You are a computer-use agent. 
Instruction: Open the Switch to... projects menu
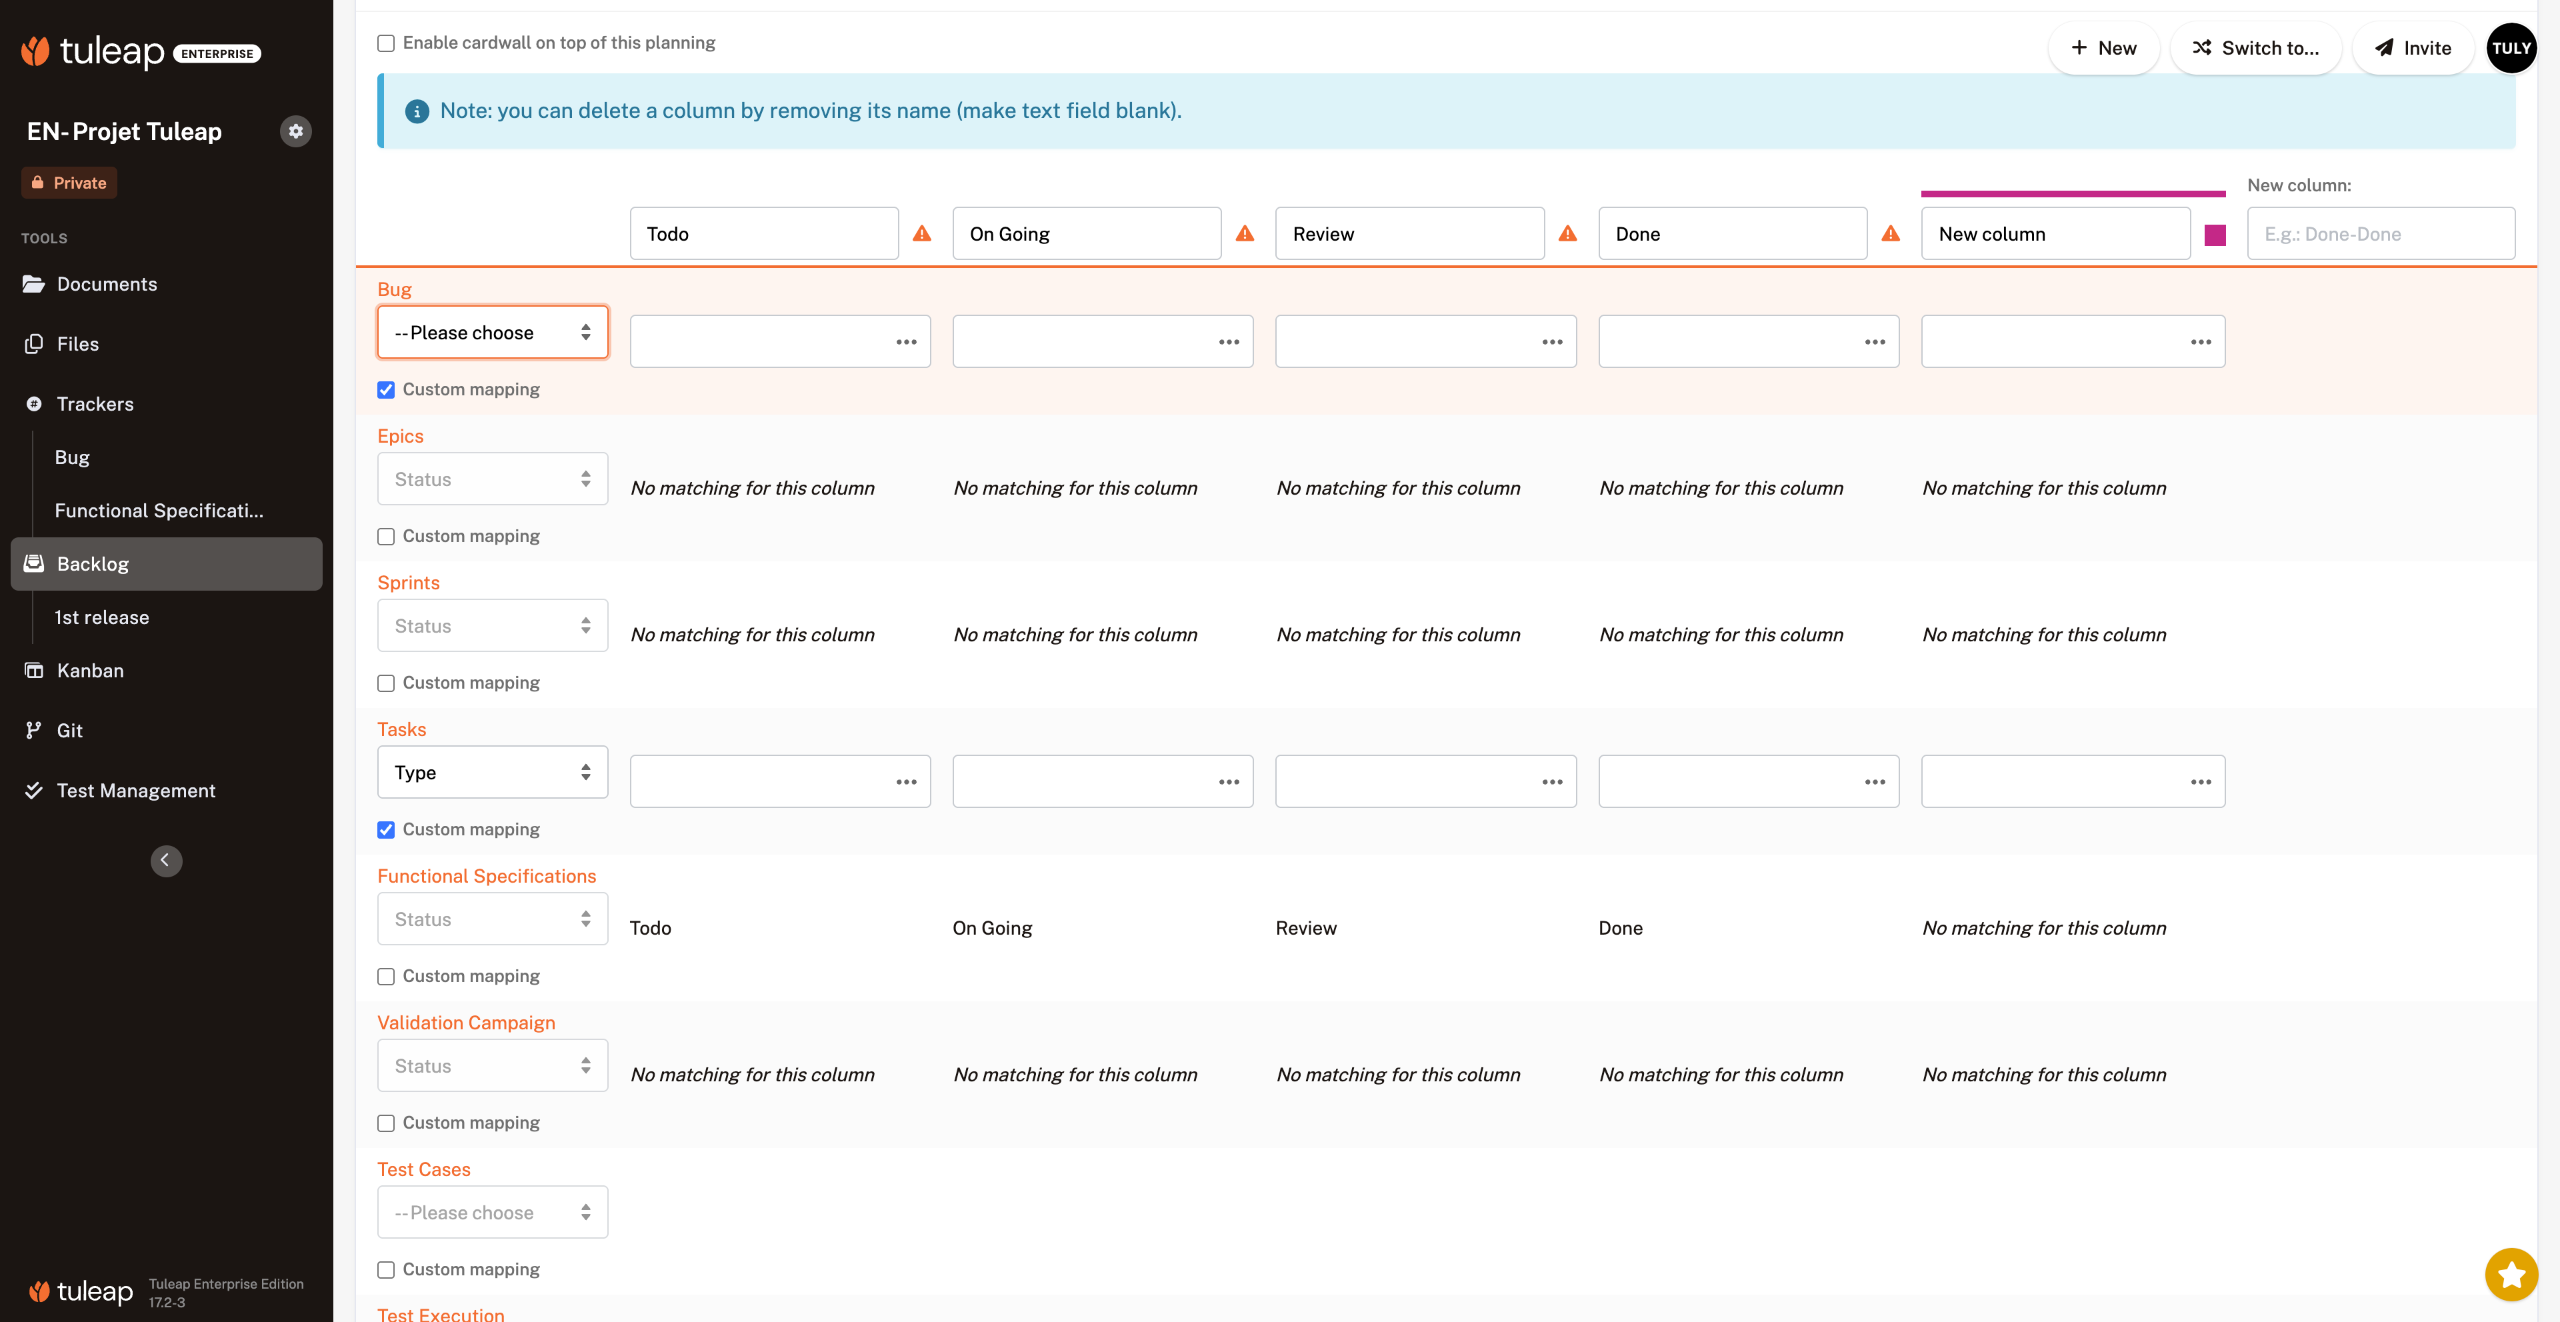click(2256, 48)
